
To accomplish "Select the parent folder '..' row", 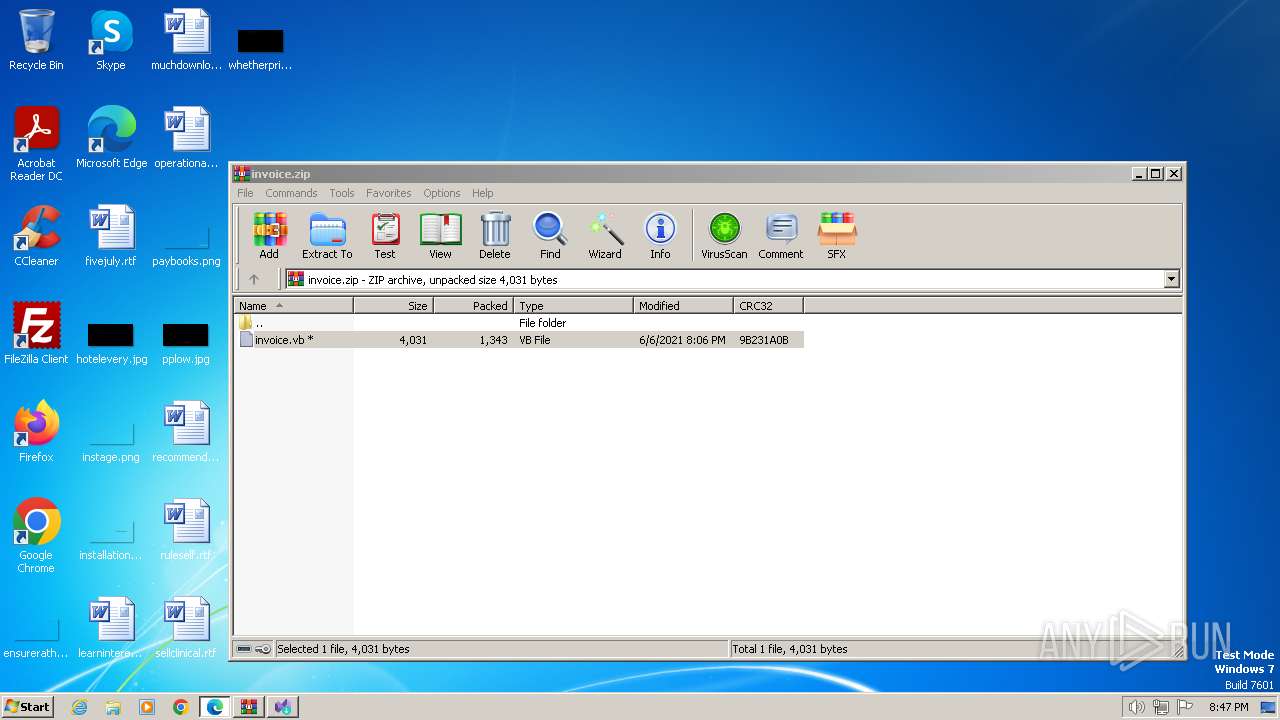I will [x=519, y=323].
